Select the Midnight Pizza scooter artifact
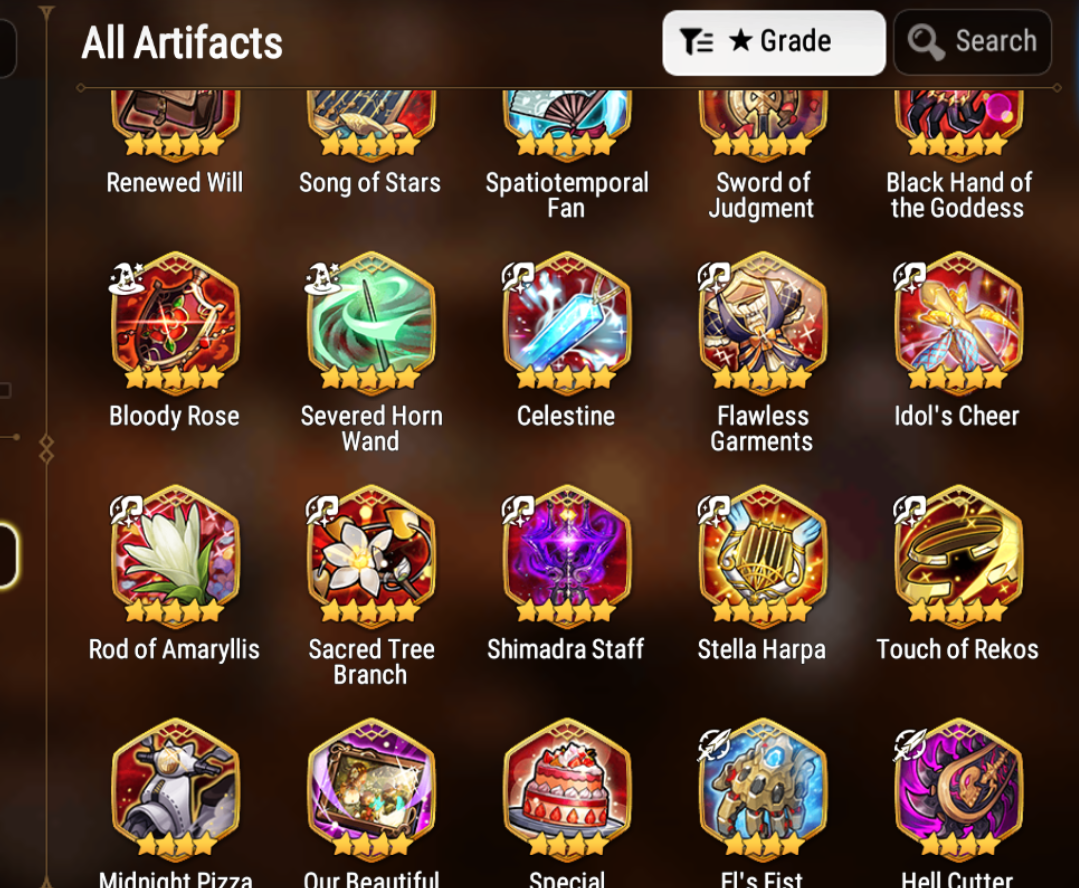This screenshot has width=1079, height=888. [x=175, y=790]
